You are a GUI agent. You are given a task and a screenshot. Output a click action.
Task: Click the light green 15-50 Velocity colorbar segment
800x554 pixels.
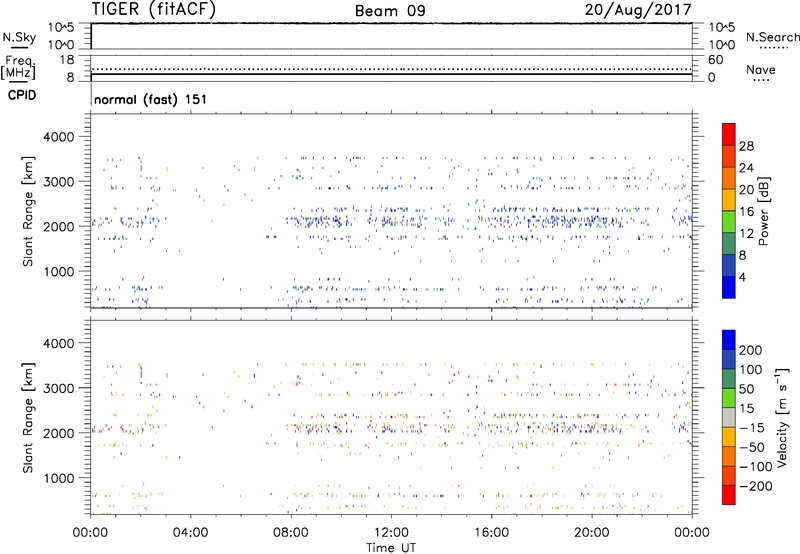[729, 398]
